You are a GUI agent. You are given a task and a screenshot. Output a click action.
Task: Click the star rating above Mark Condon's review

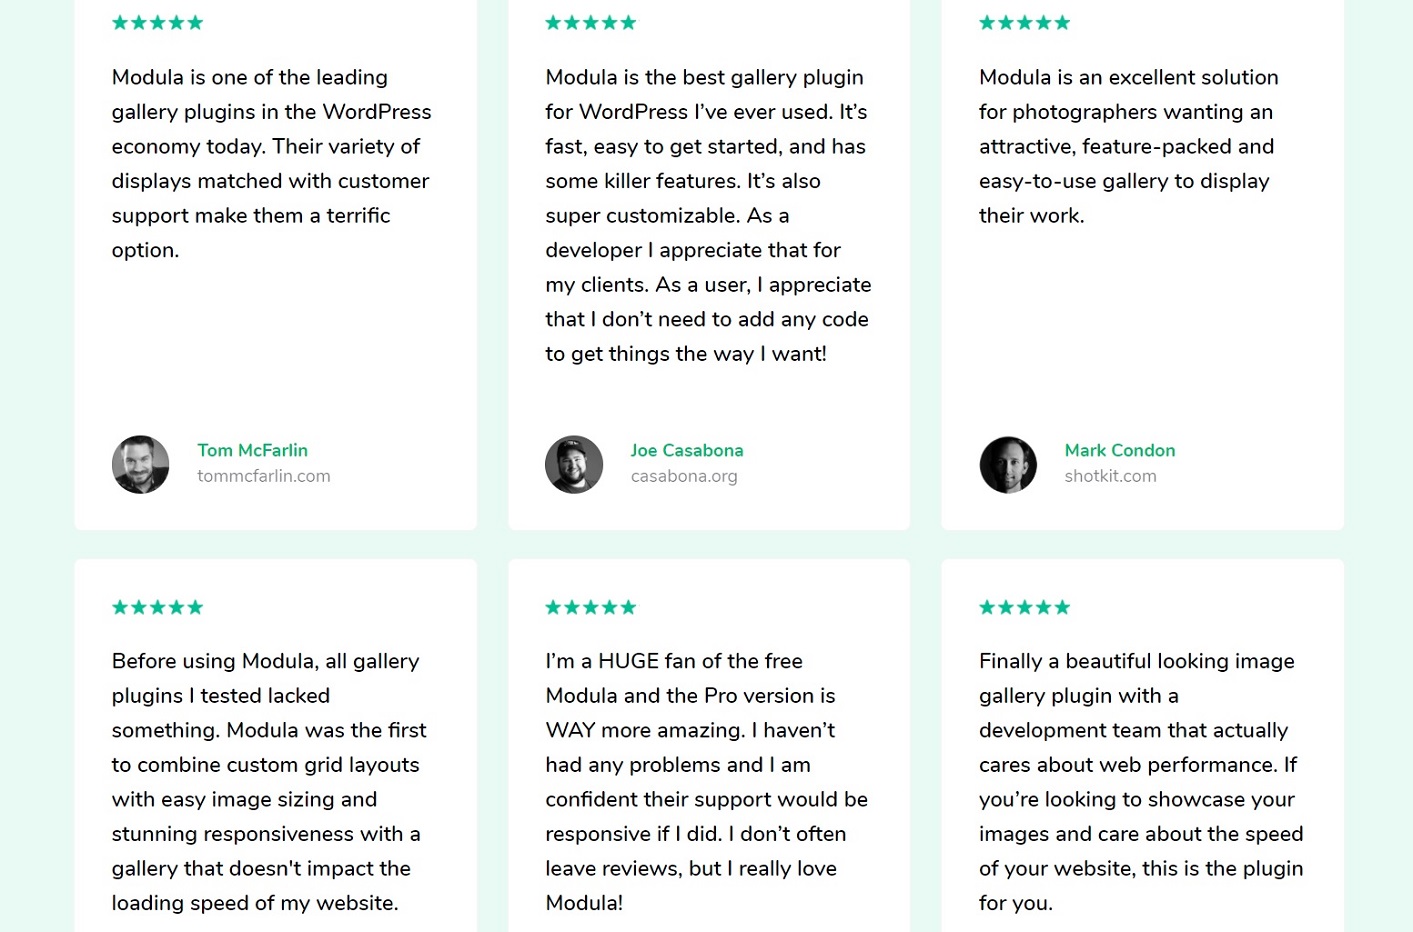(x=1024, y=23)
